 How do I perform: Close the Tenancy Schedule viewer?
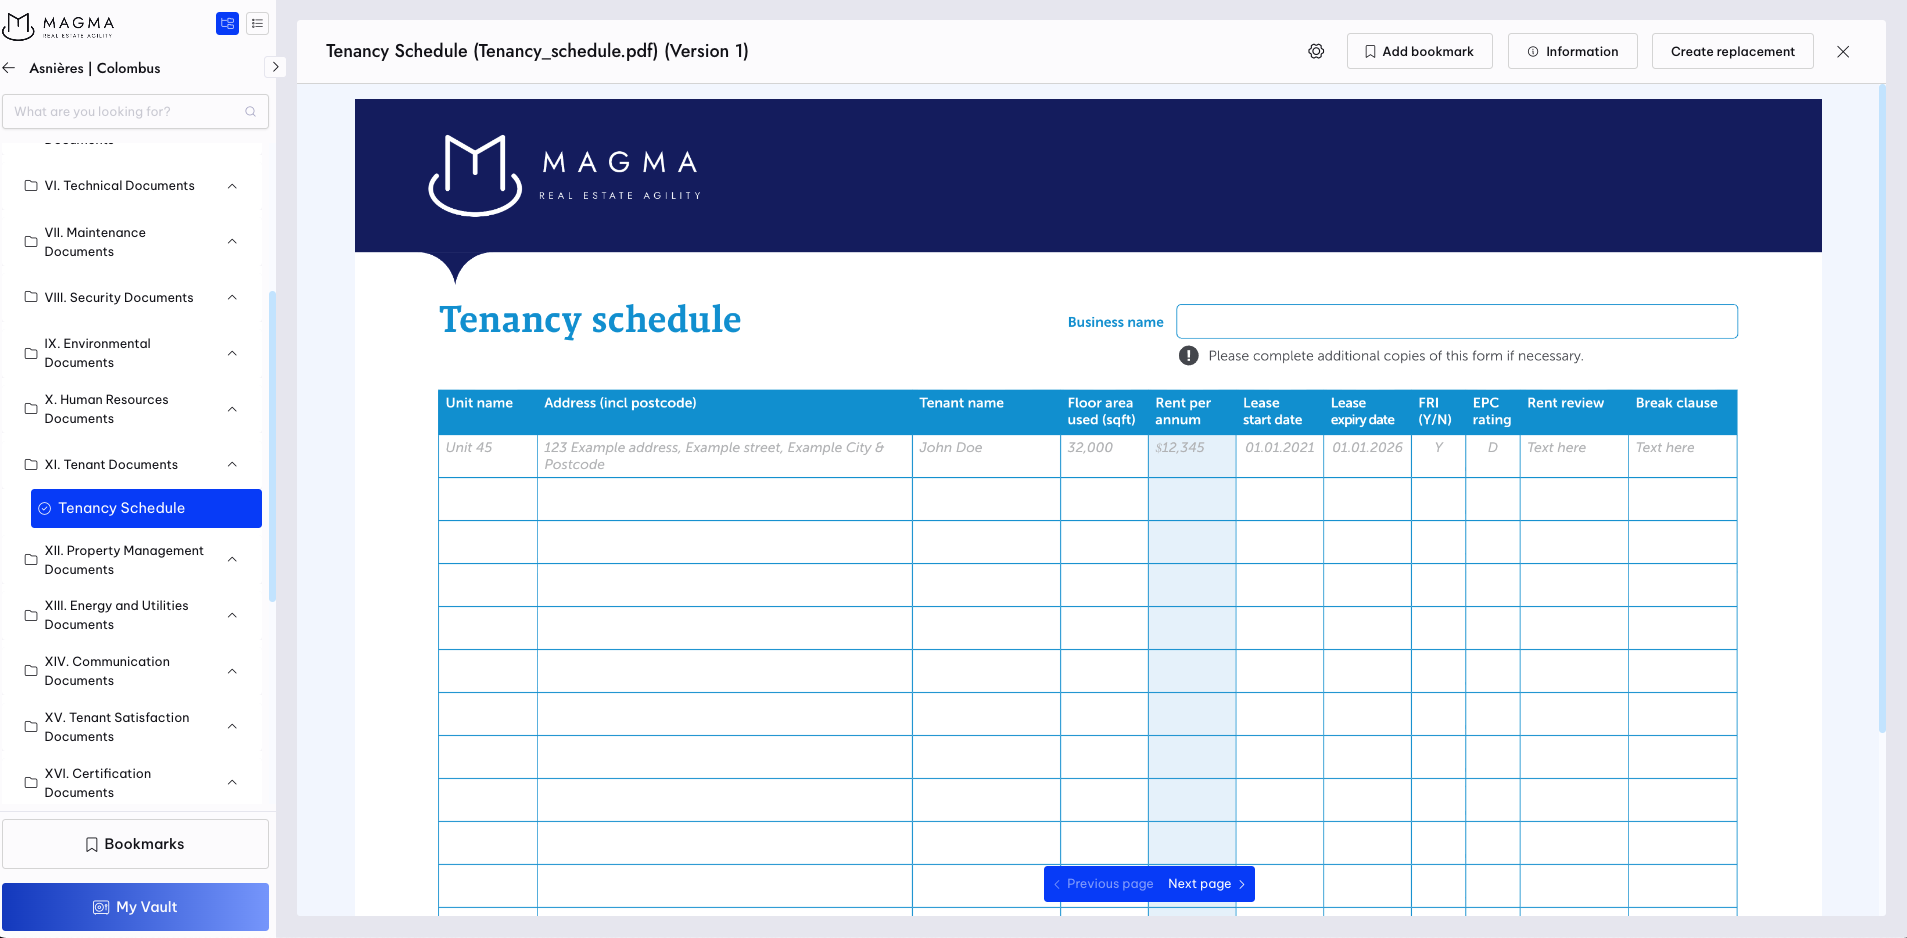click(x=1842, y=51)
